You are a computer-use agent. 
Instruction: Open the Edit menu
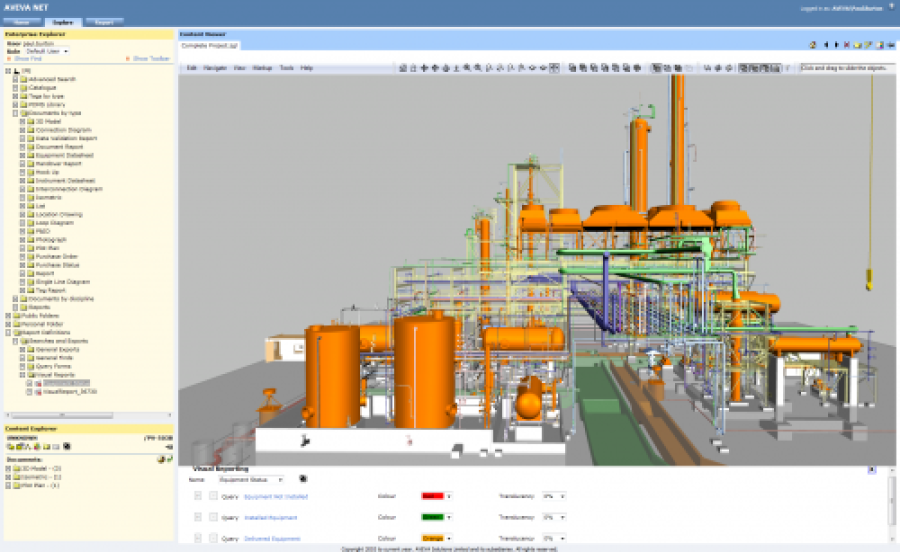coord(192,68)
